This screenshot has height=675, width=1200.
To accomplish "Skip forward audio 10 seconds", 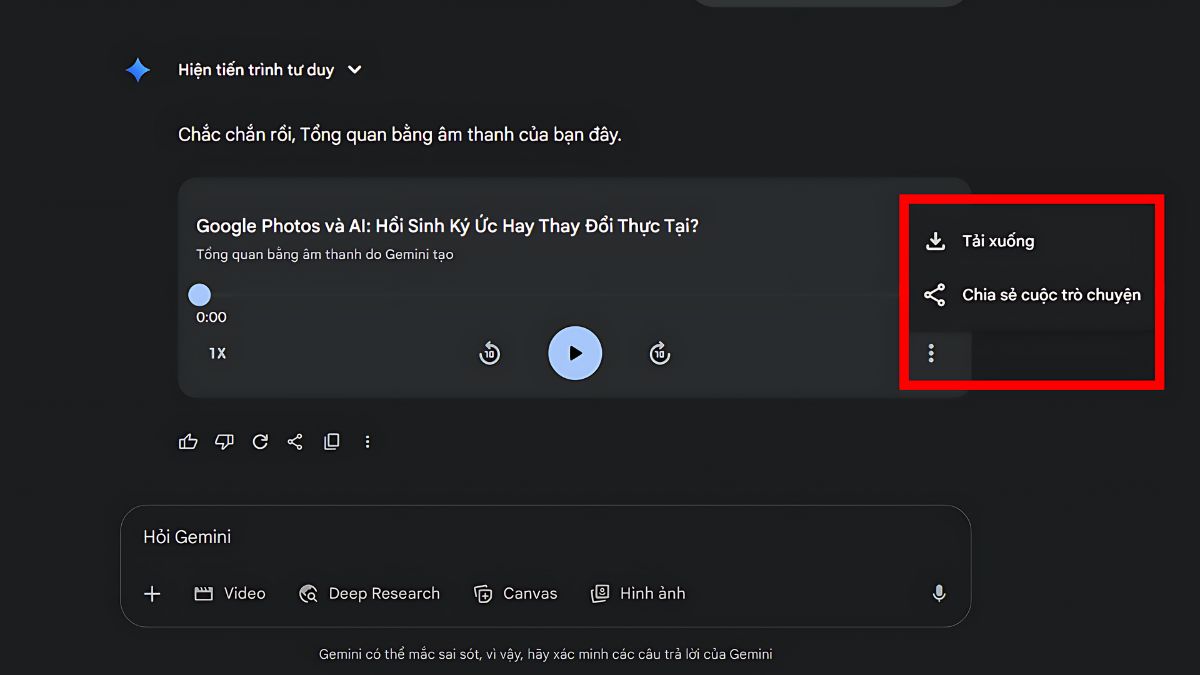I will coord(659,353).
